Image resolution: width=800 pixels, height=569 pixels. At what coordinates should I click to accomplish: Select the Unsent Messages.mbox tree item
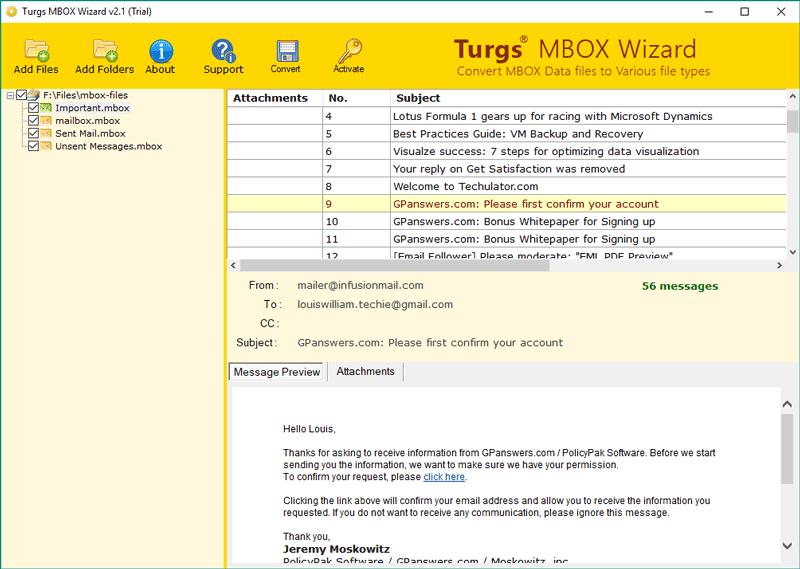point(109,146)
